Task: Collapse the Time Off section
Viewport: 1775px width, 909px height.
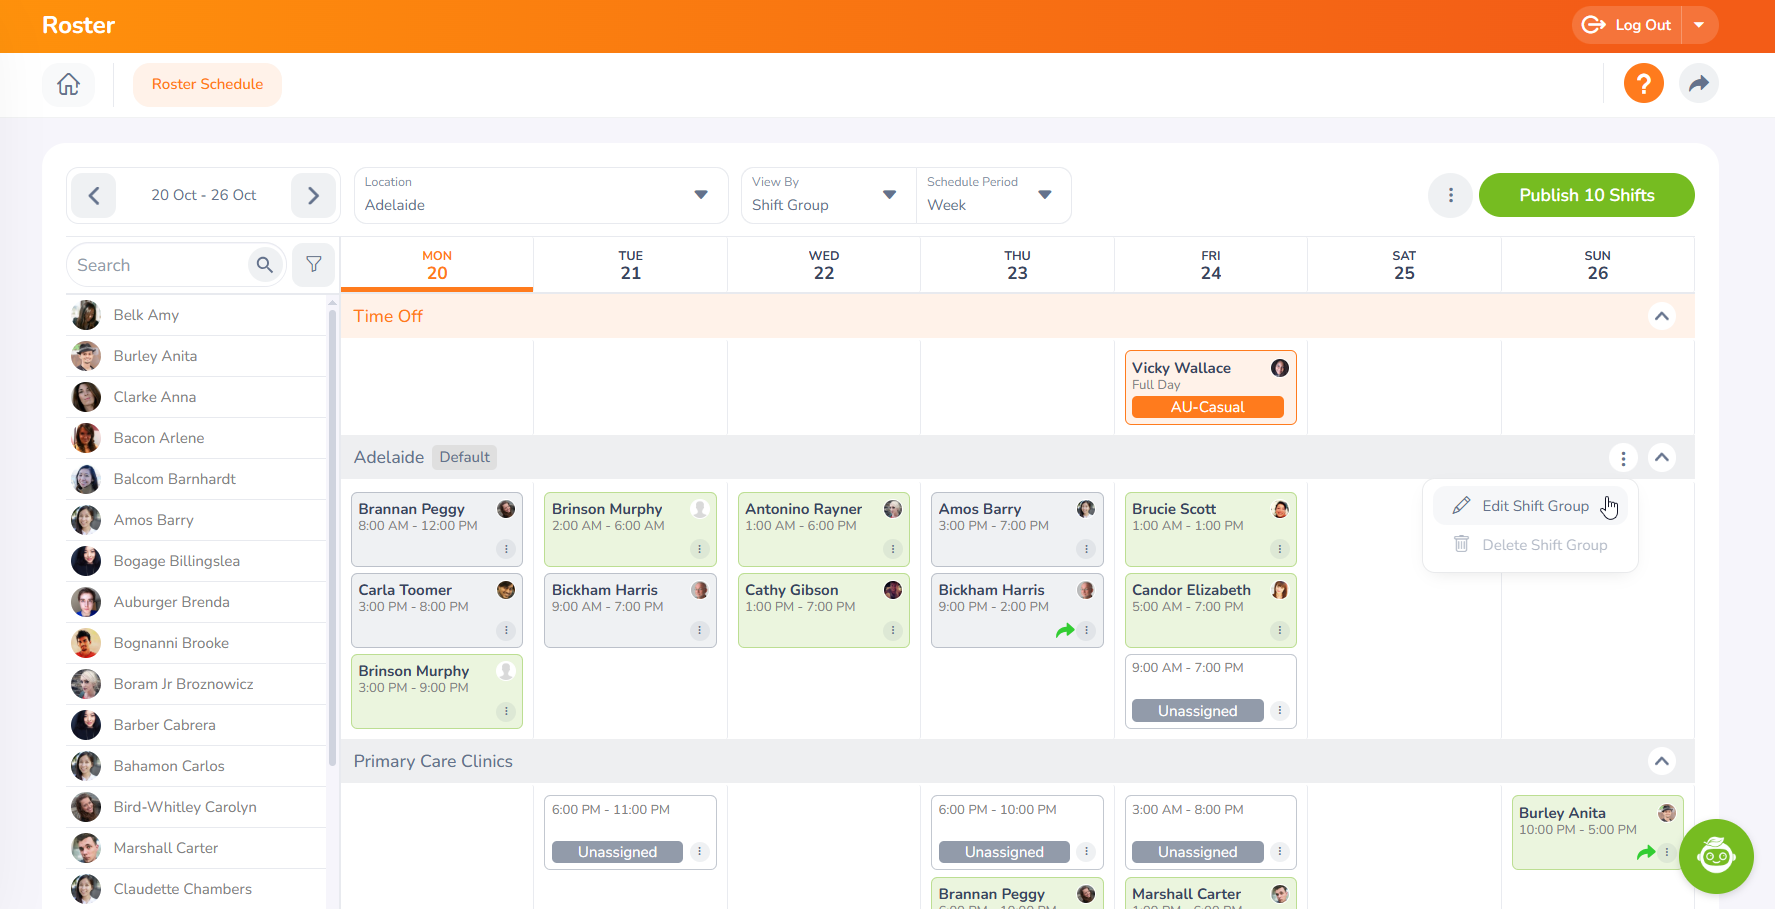Action: [1661, 316]
